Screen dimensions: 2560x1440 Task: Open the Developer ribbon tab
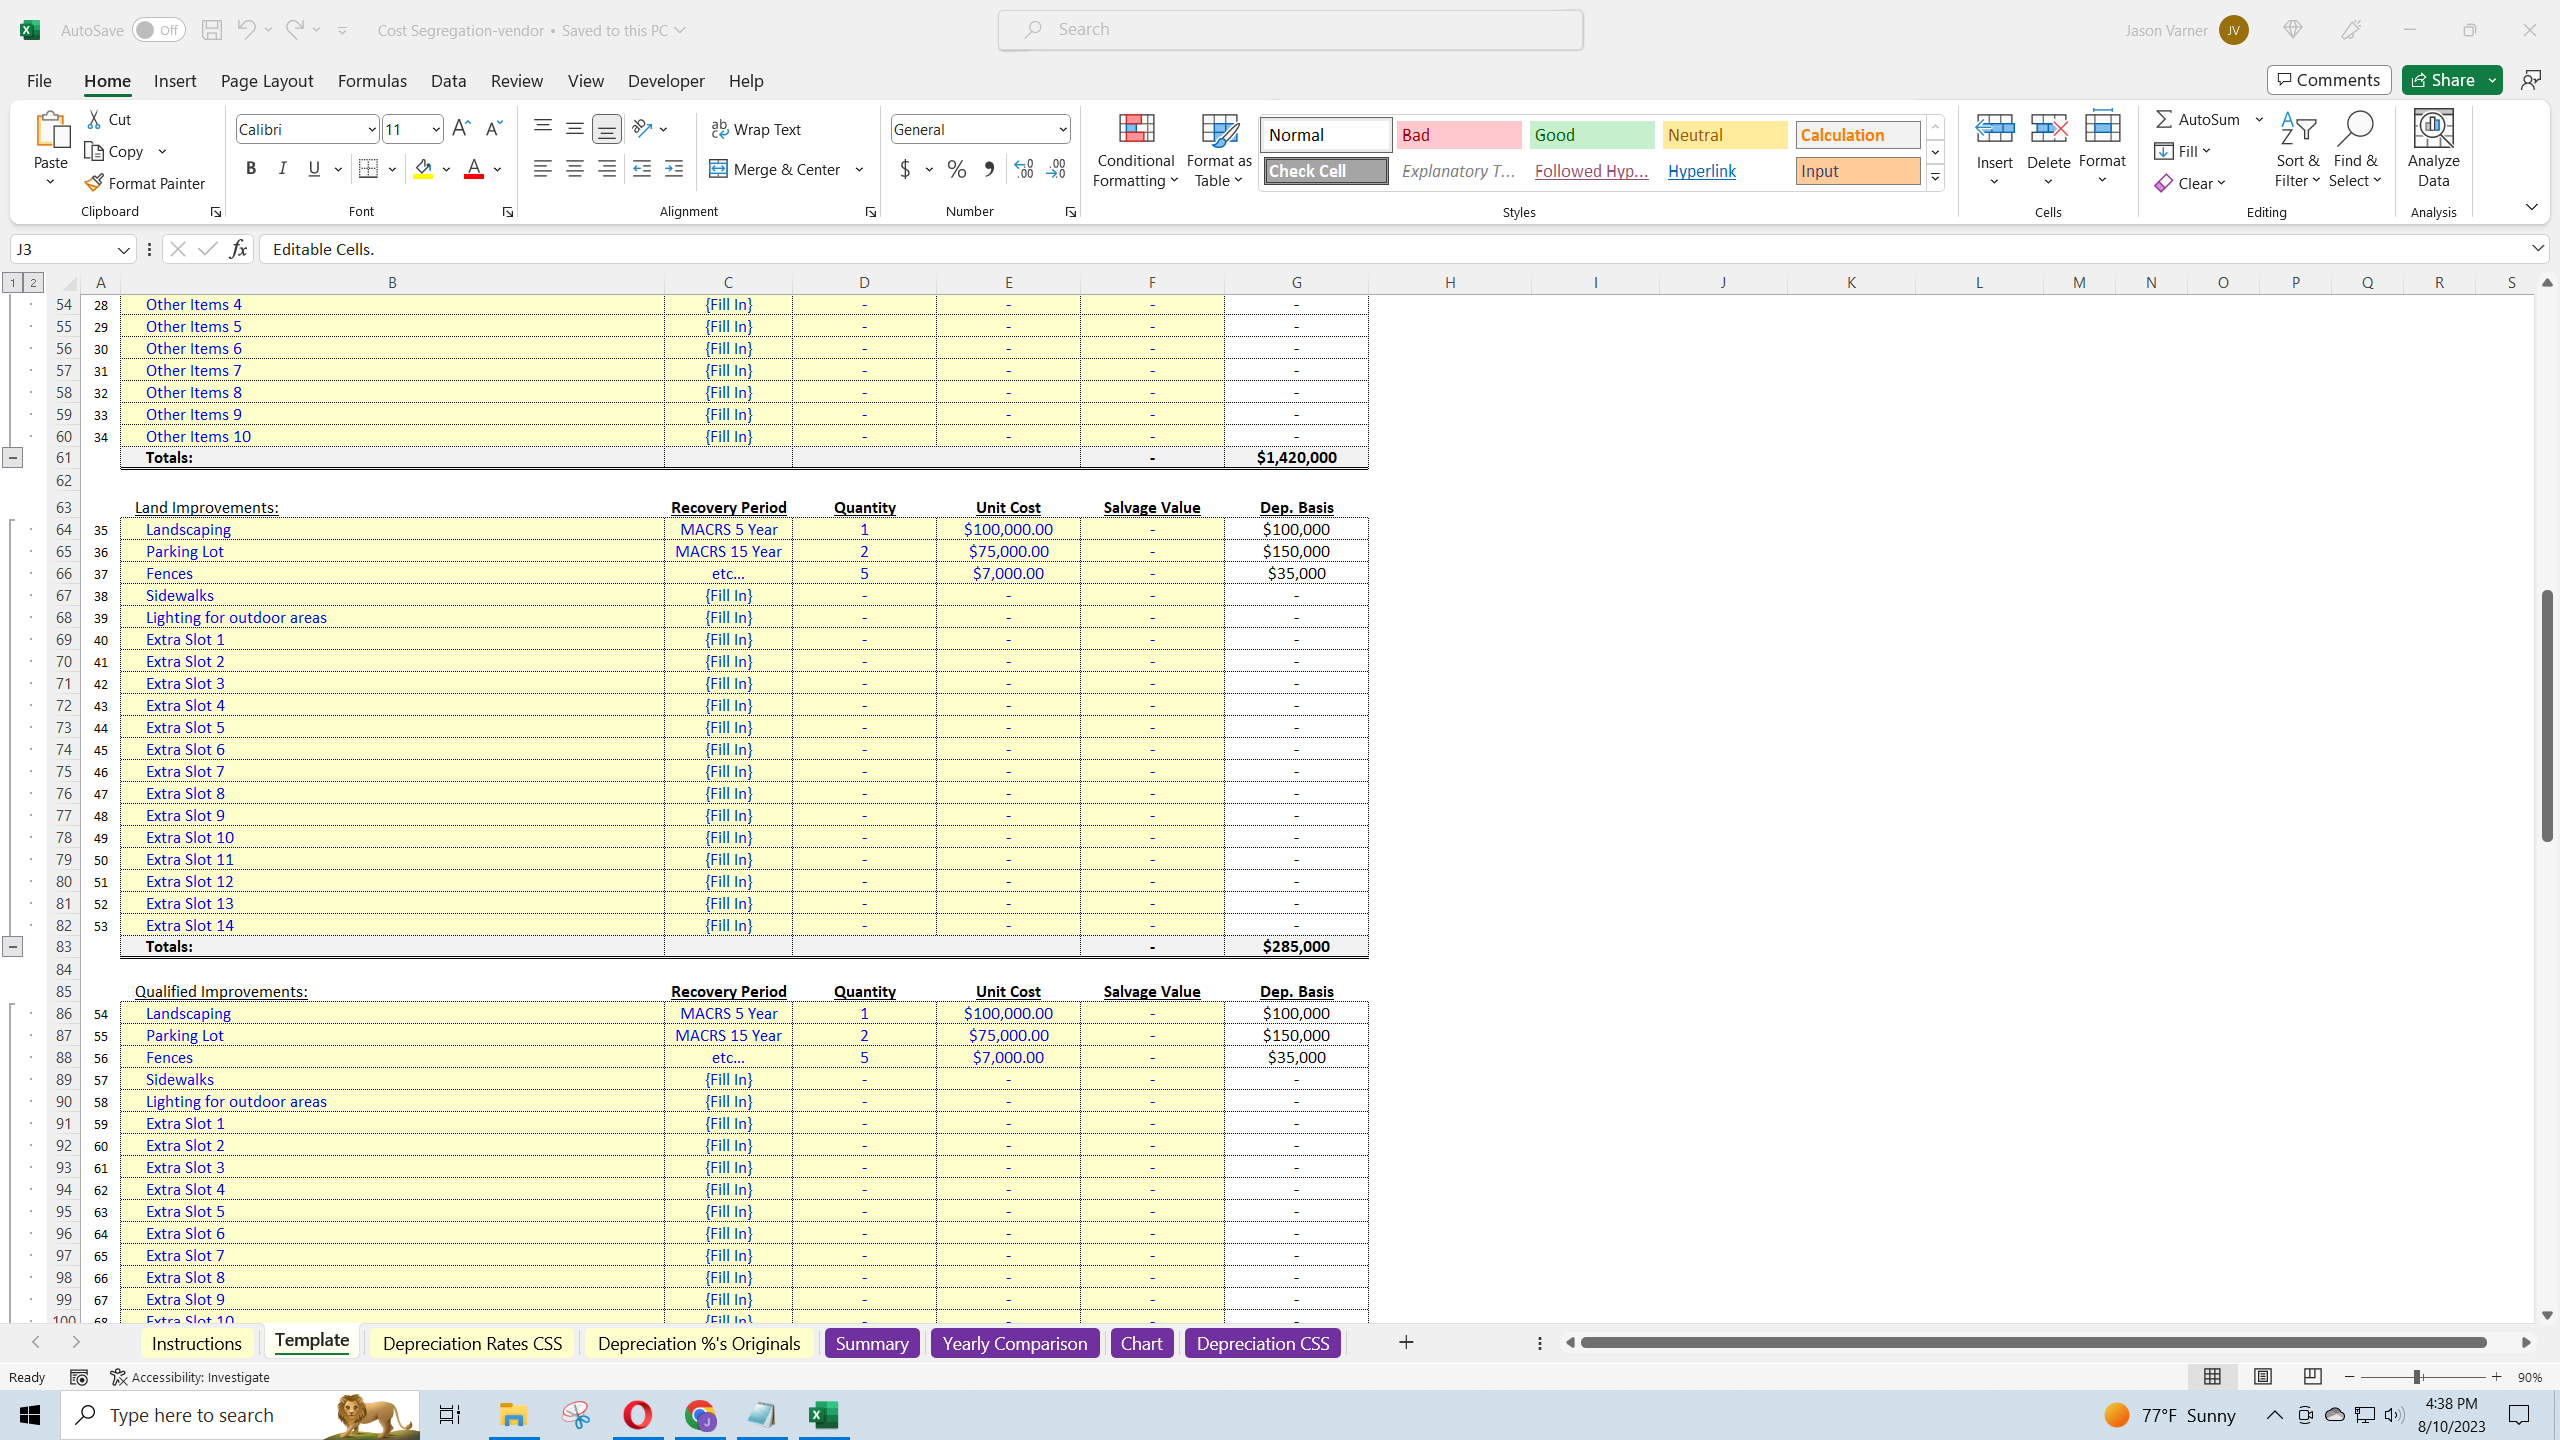click(666, 81)
